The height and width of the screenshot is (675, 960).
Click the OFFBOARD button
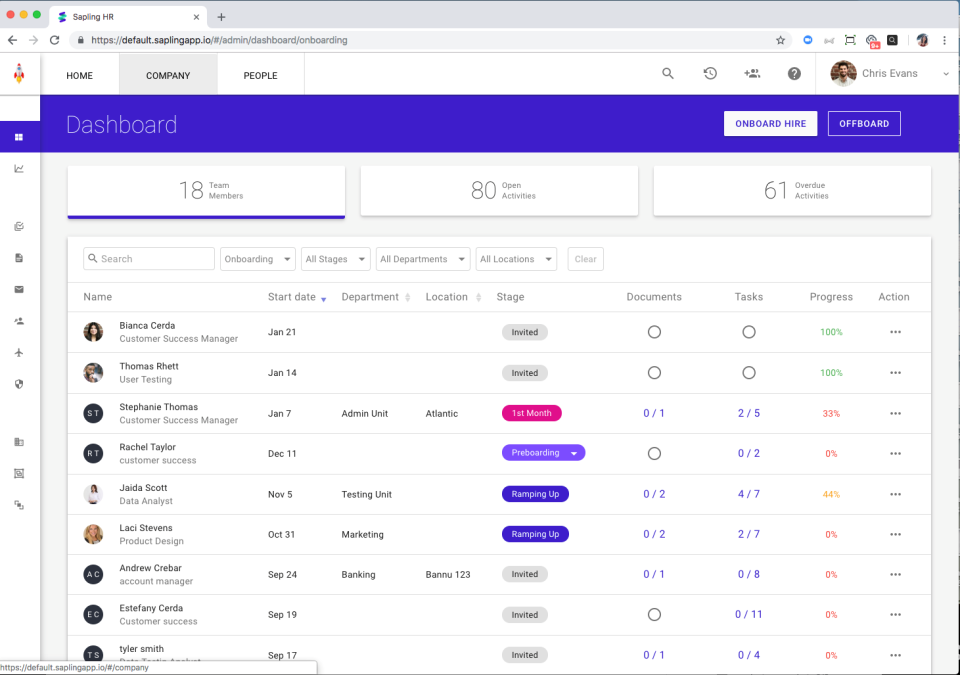pos(863,123)
